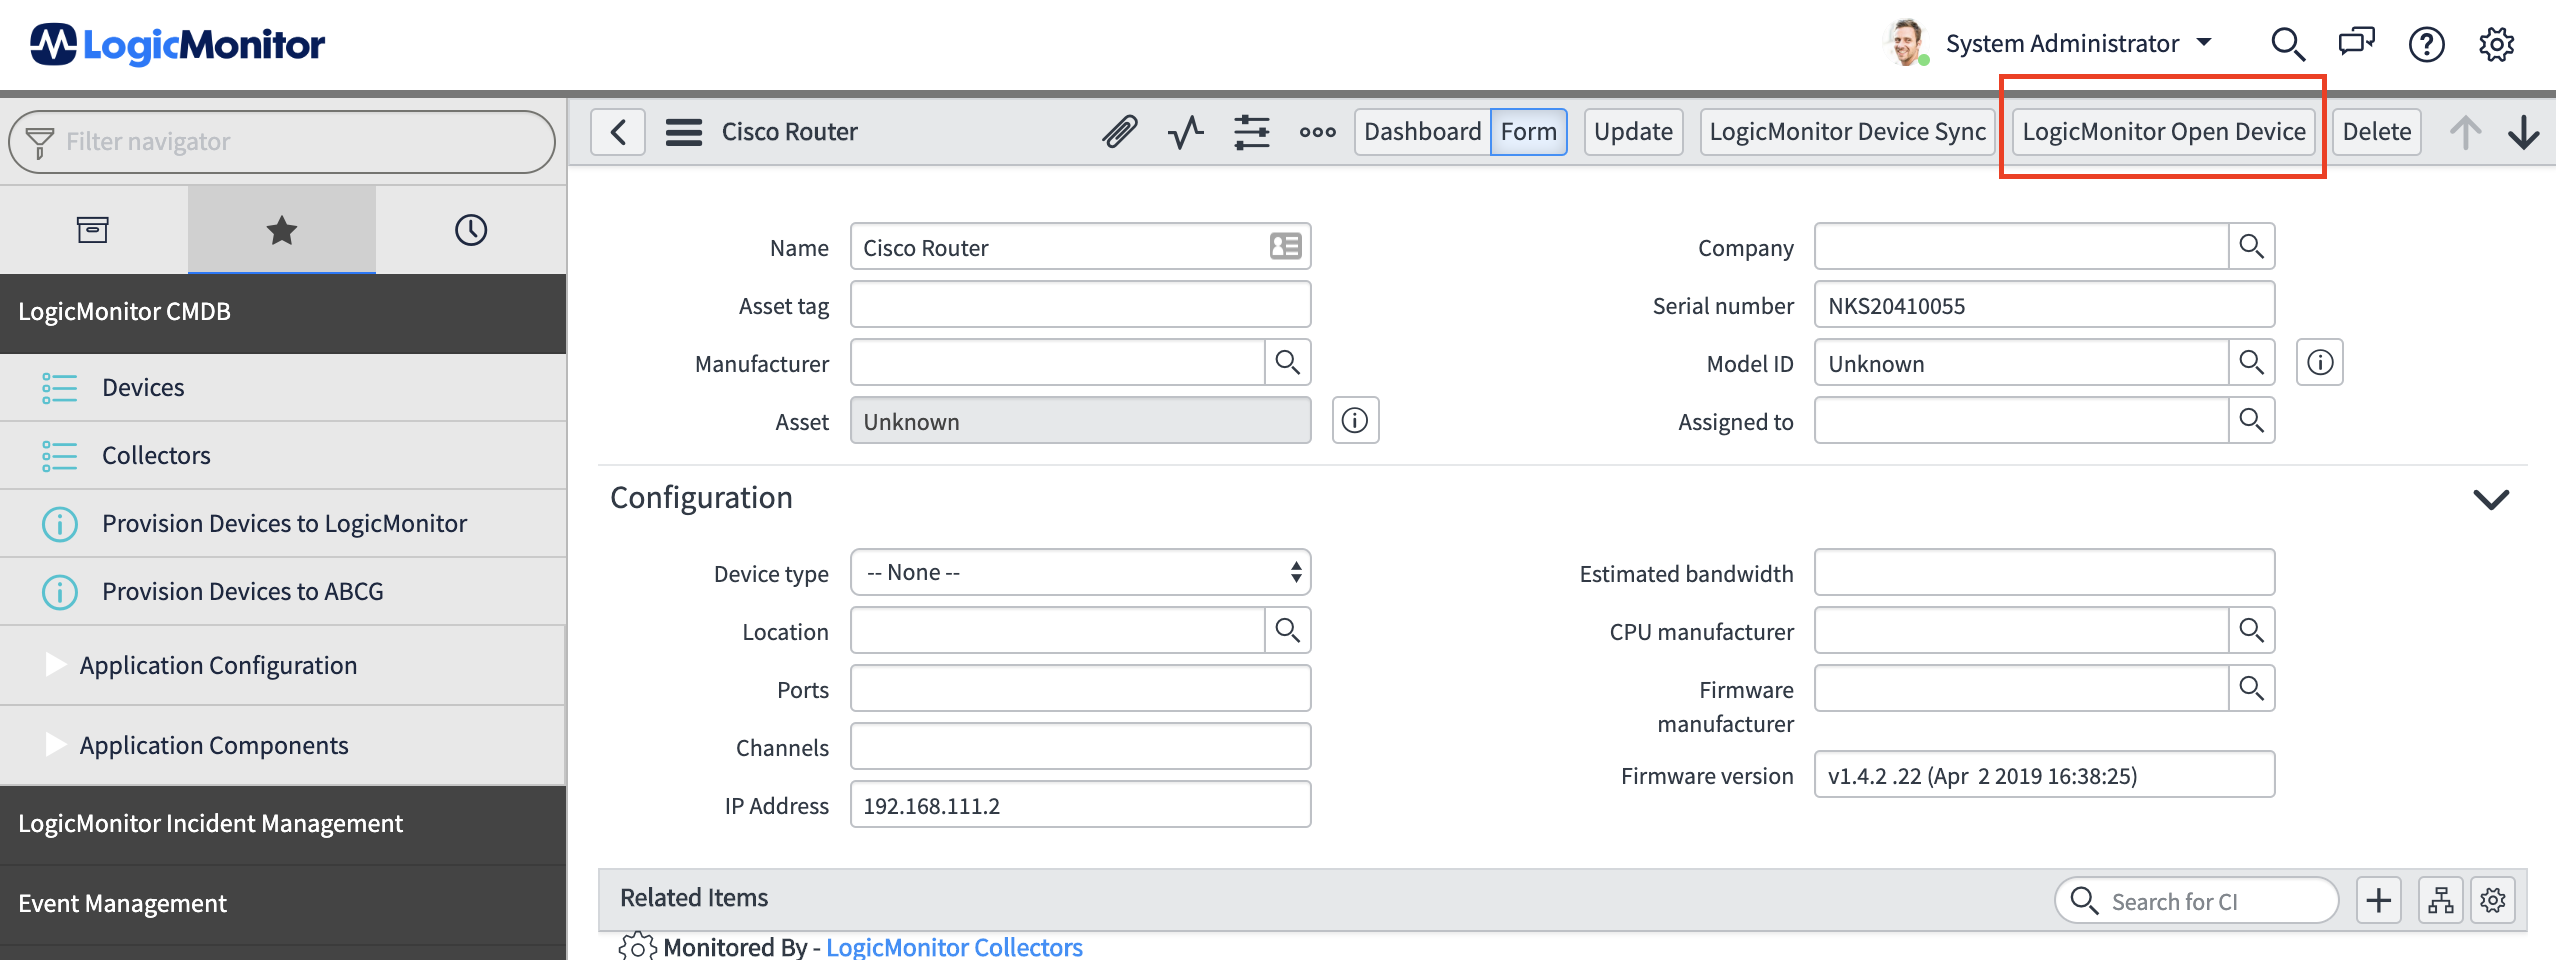Viewport: 2556px width, 960px height.
Task: Expand Application Components section
Action: (283, 745)
